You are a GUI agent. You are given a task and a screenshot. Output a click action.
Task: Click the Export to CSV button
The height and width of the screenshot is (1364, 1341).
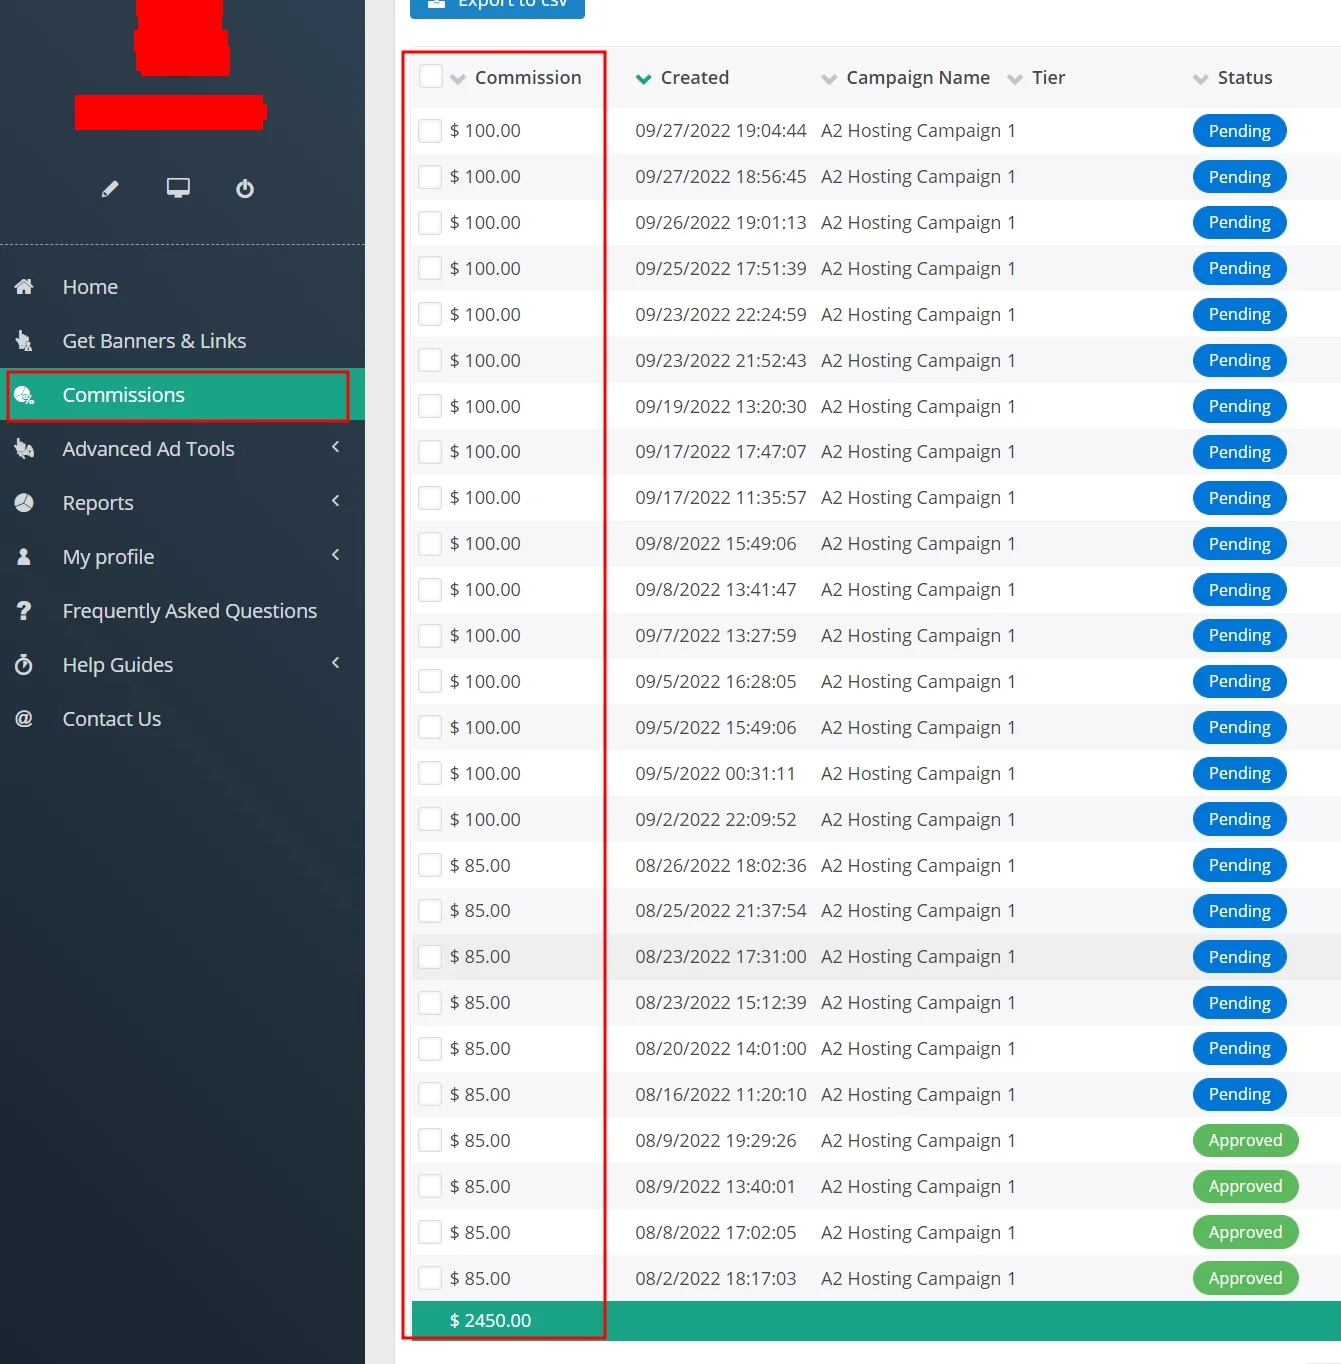coord(498,6)
